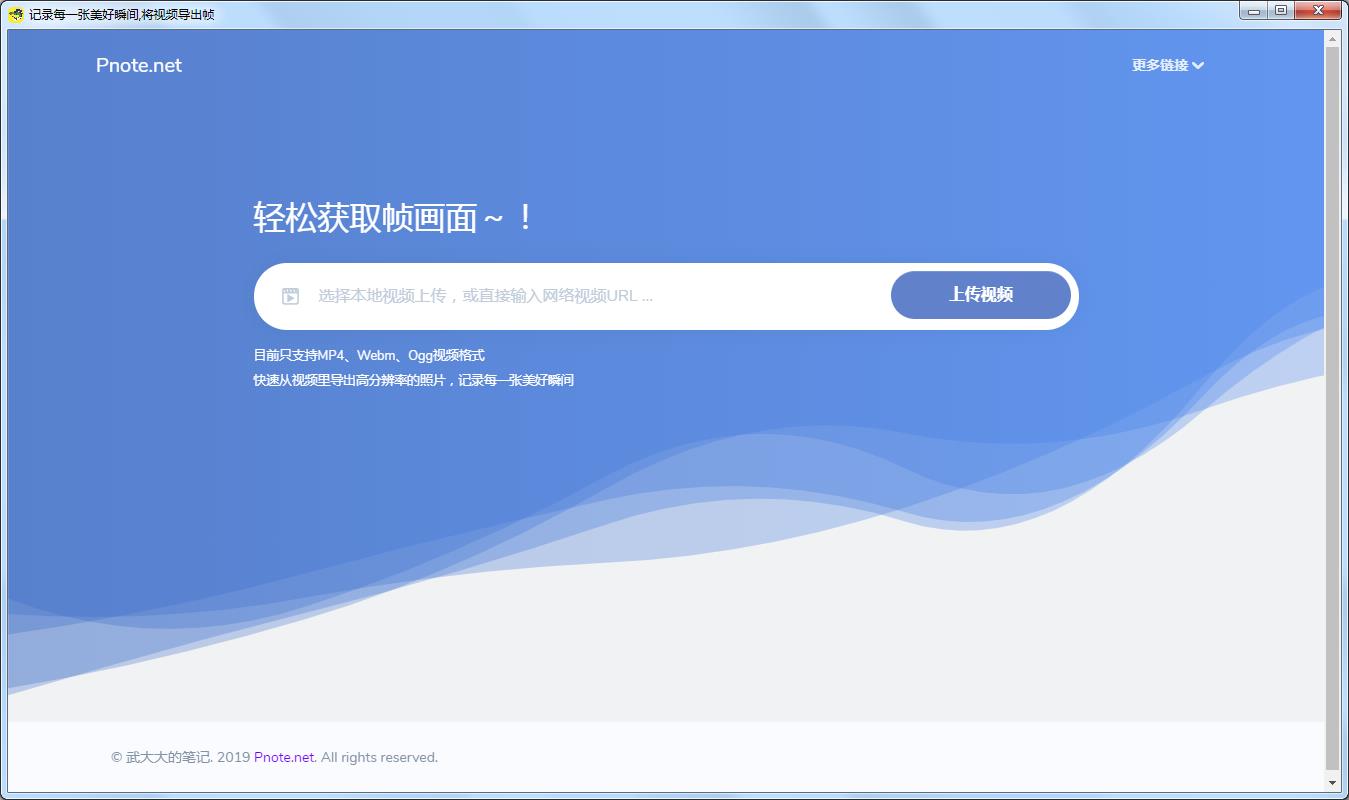Image resolution: width=1349 pixels, height=800 pixels.
Task: Click the window title text 记录每一张美好瞬间
Action: click(121, 14)
